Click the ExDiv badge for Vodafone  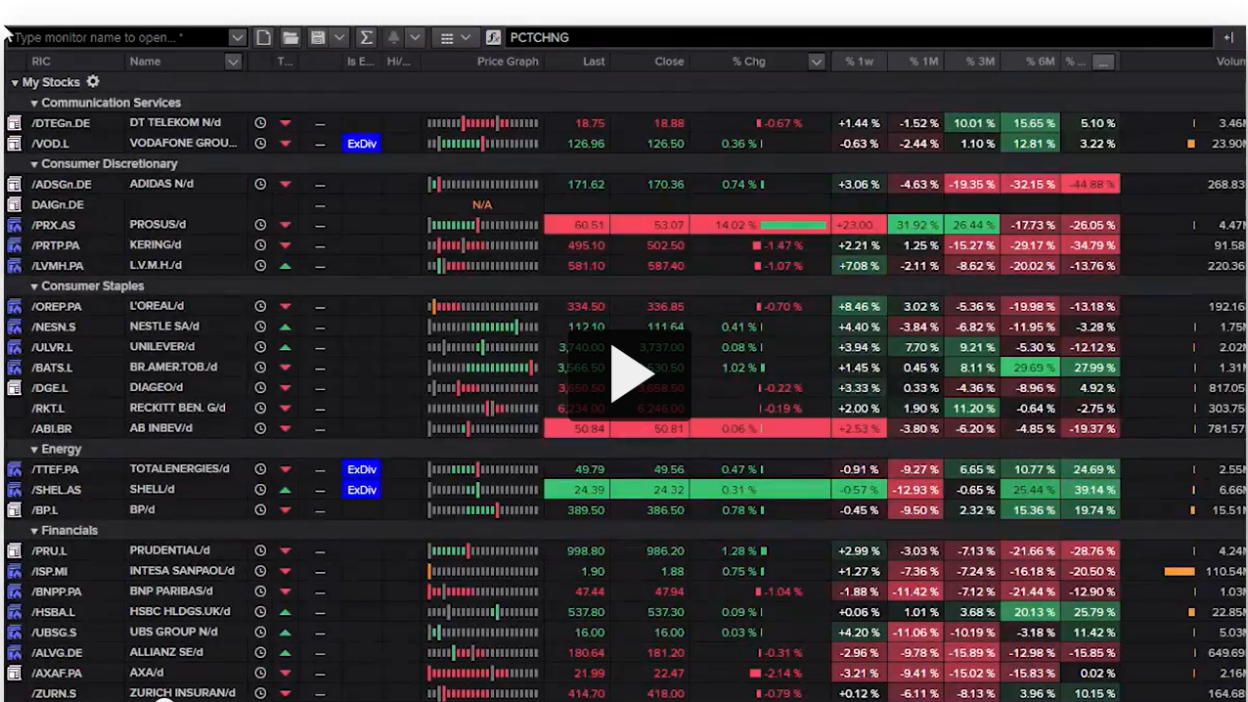[x=361, y=144]
